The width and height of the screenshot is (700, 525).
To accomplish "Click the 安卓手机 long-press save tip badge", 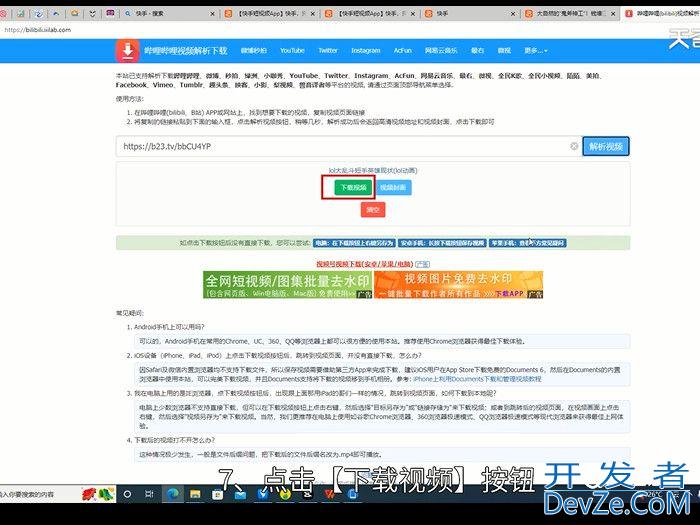I will point(442,243).
